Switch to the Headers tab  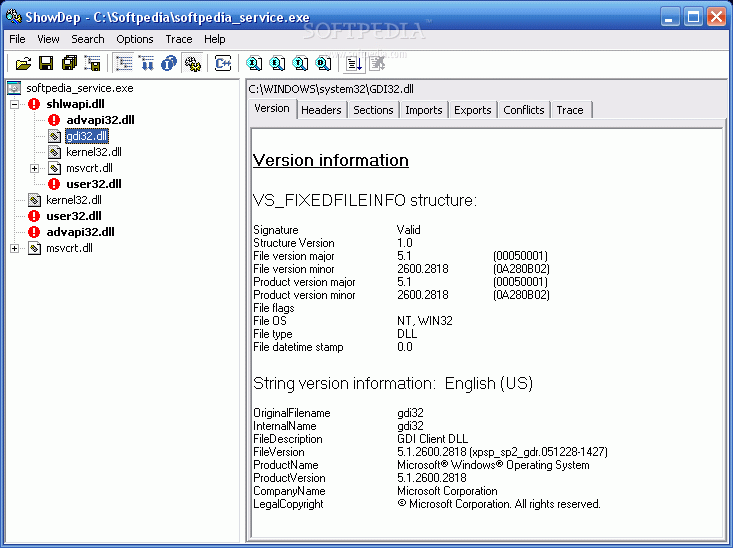click(321, 110)
